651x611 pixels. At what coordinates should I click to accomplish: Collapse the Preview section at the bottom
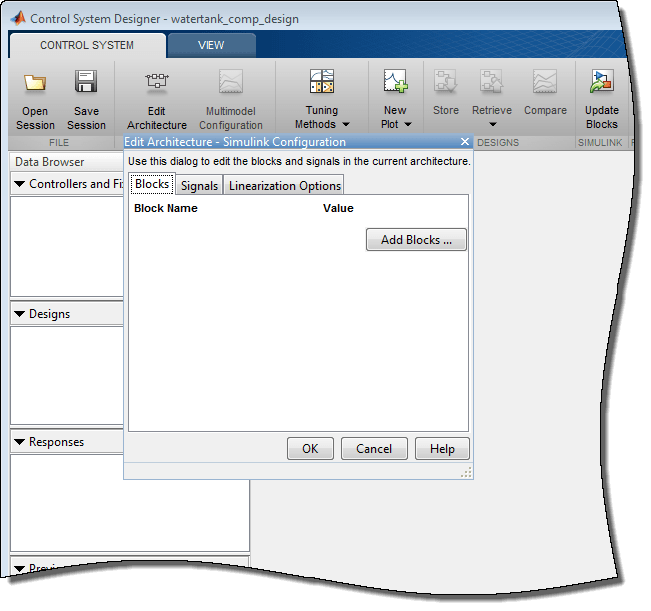pyautogui.click(x=20, y=568)
